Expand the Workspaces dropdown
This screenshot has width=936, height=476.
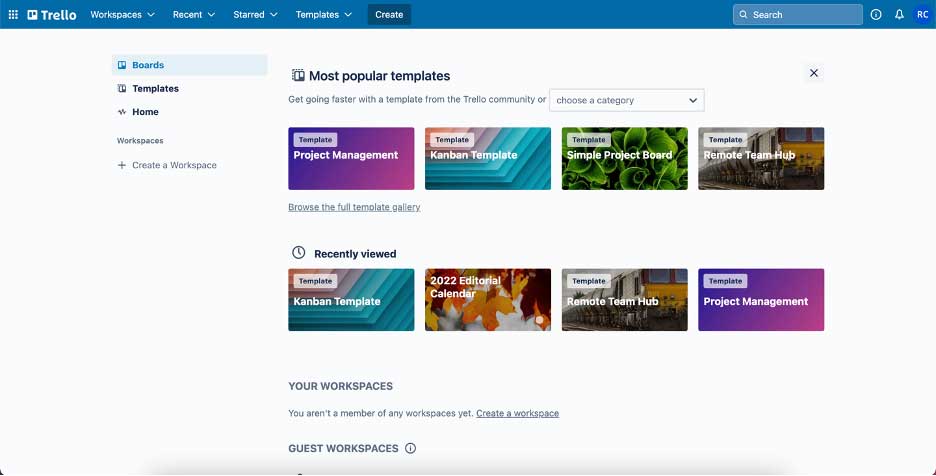(x=122, y=14)
